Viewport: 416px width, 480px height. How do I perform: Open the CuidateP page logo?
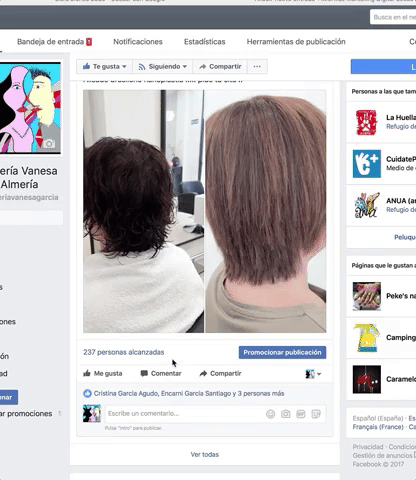(367, 164)
